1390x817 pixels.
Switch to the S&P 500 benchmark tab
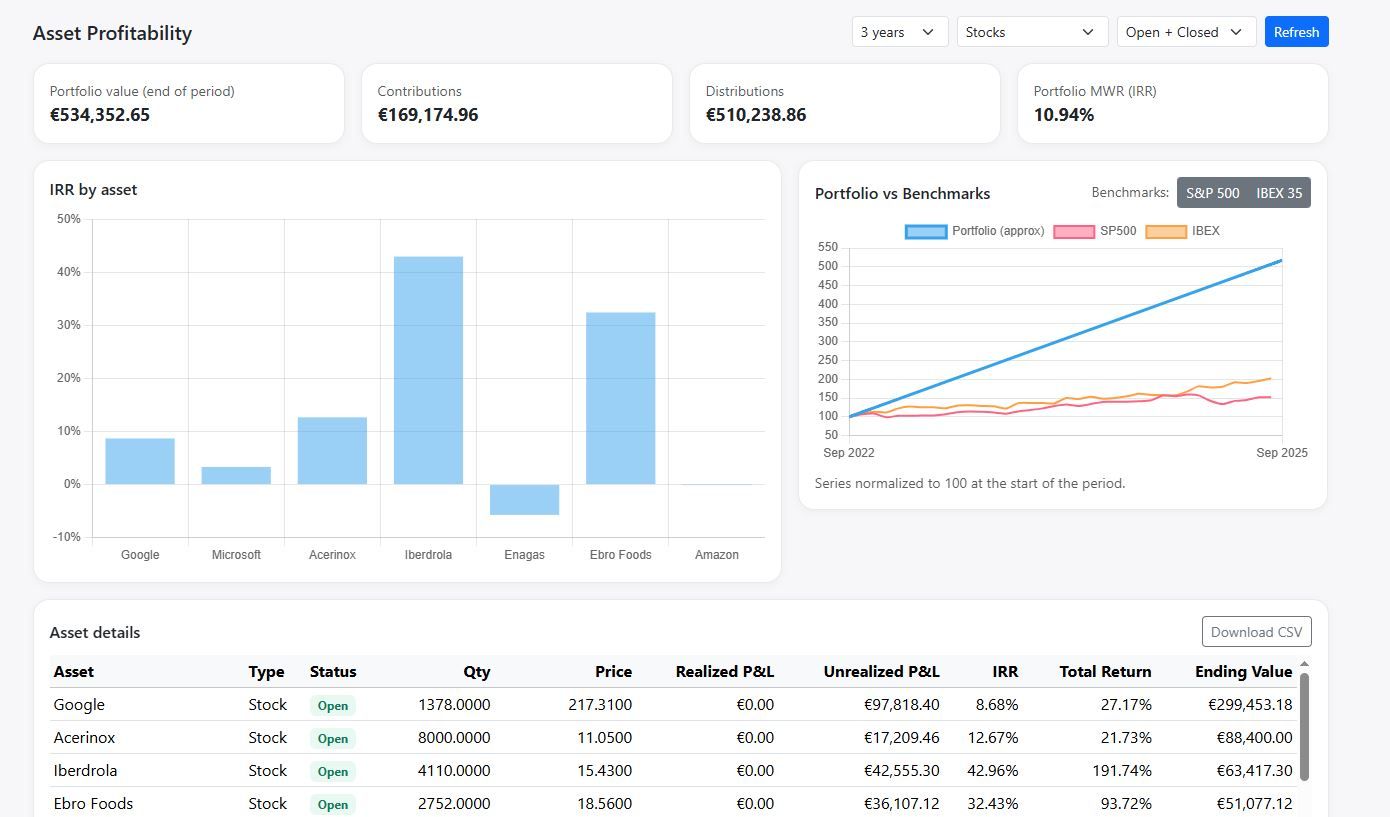1212,192
